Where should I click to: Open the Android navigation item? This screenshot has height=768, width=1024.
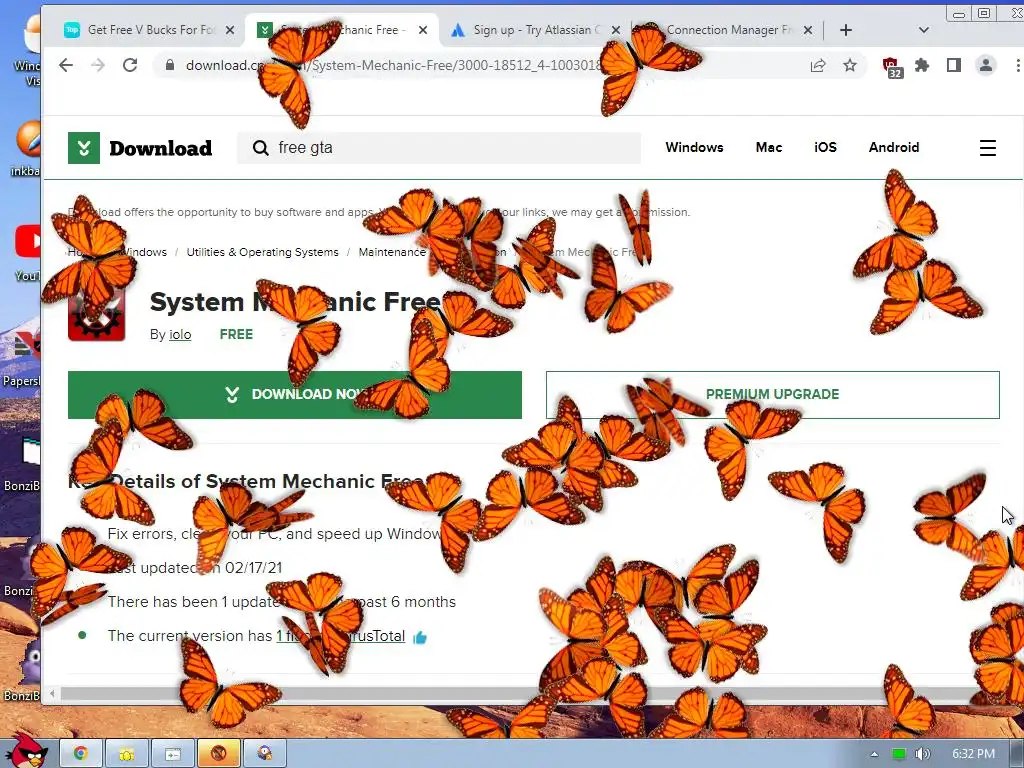click(894, 148)
